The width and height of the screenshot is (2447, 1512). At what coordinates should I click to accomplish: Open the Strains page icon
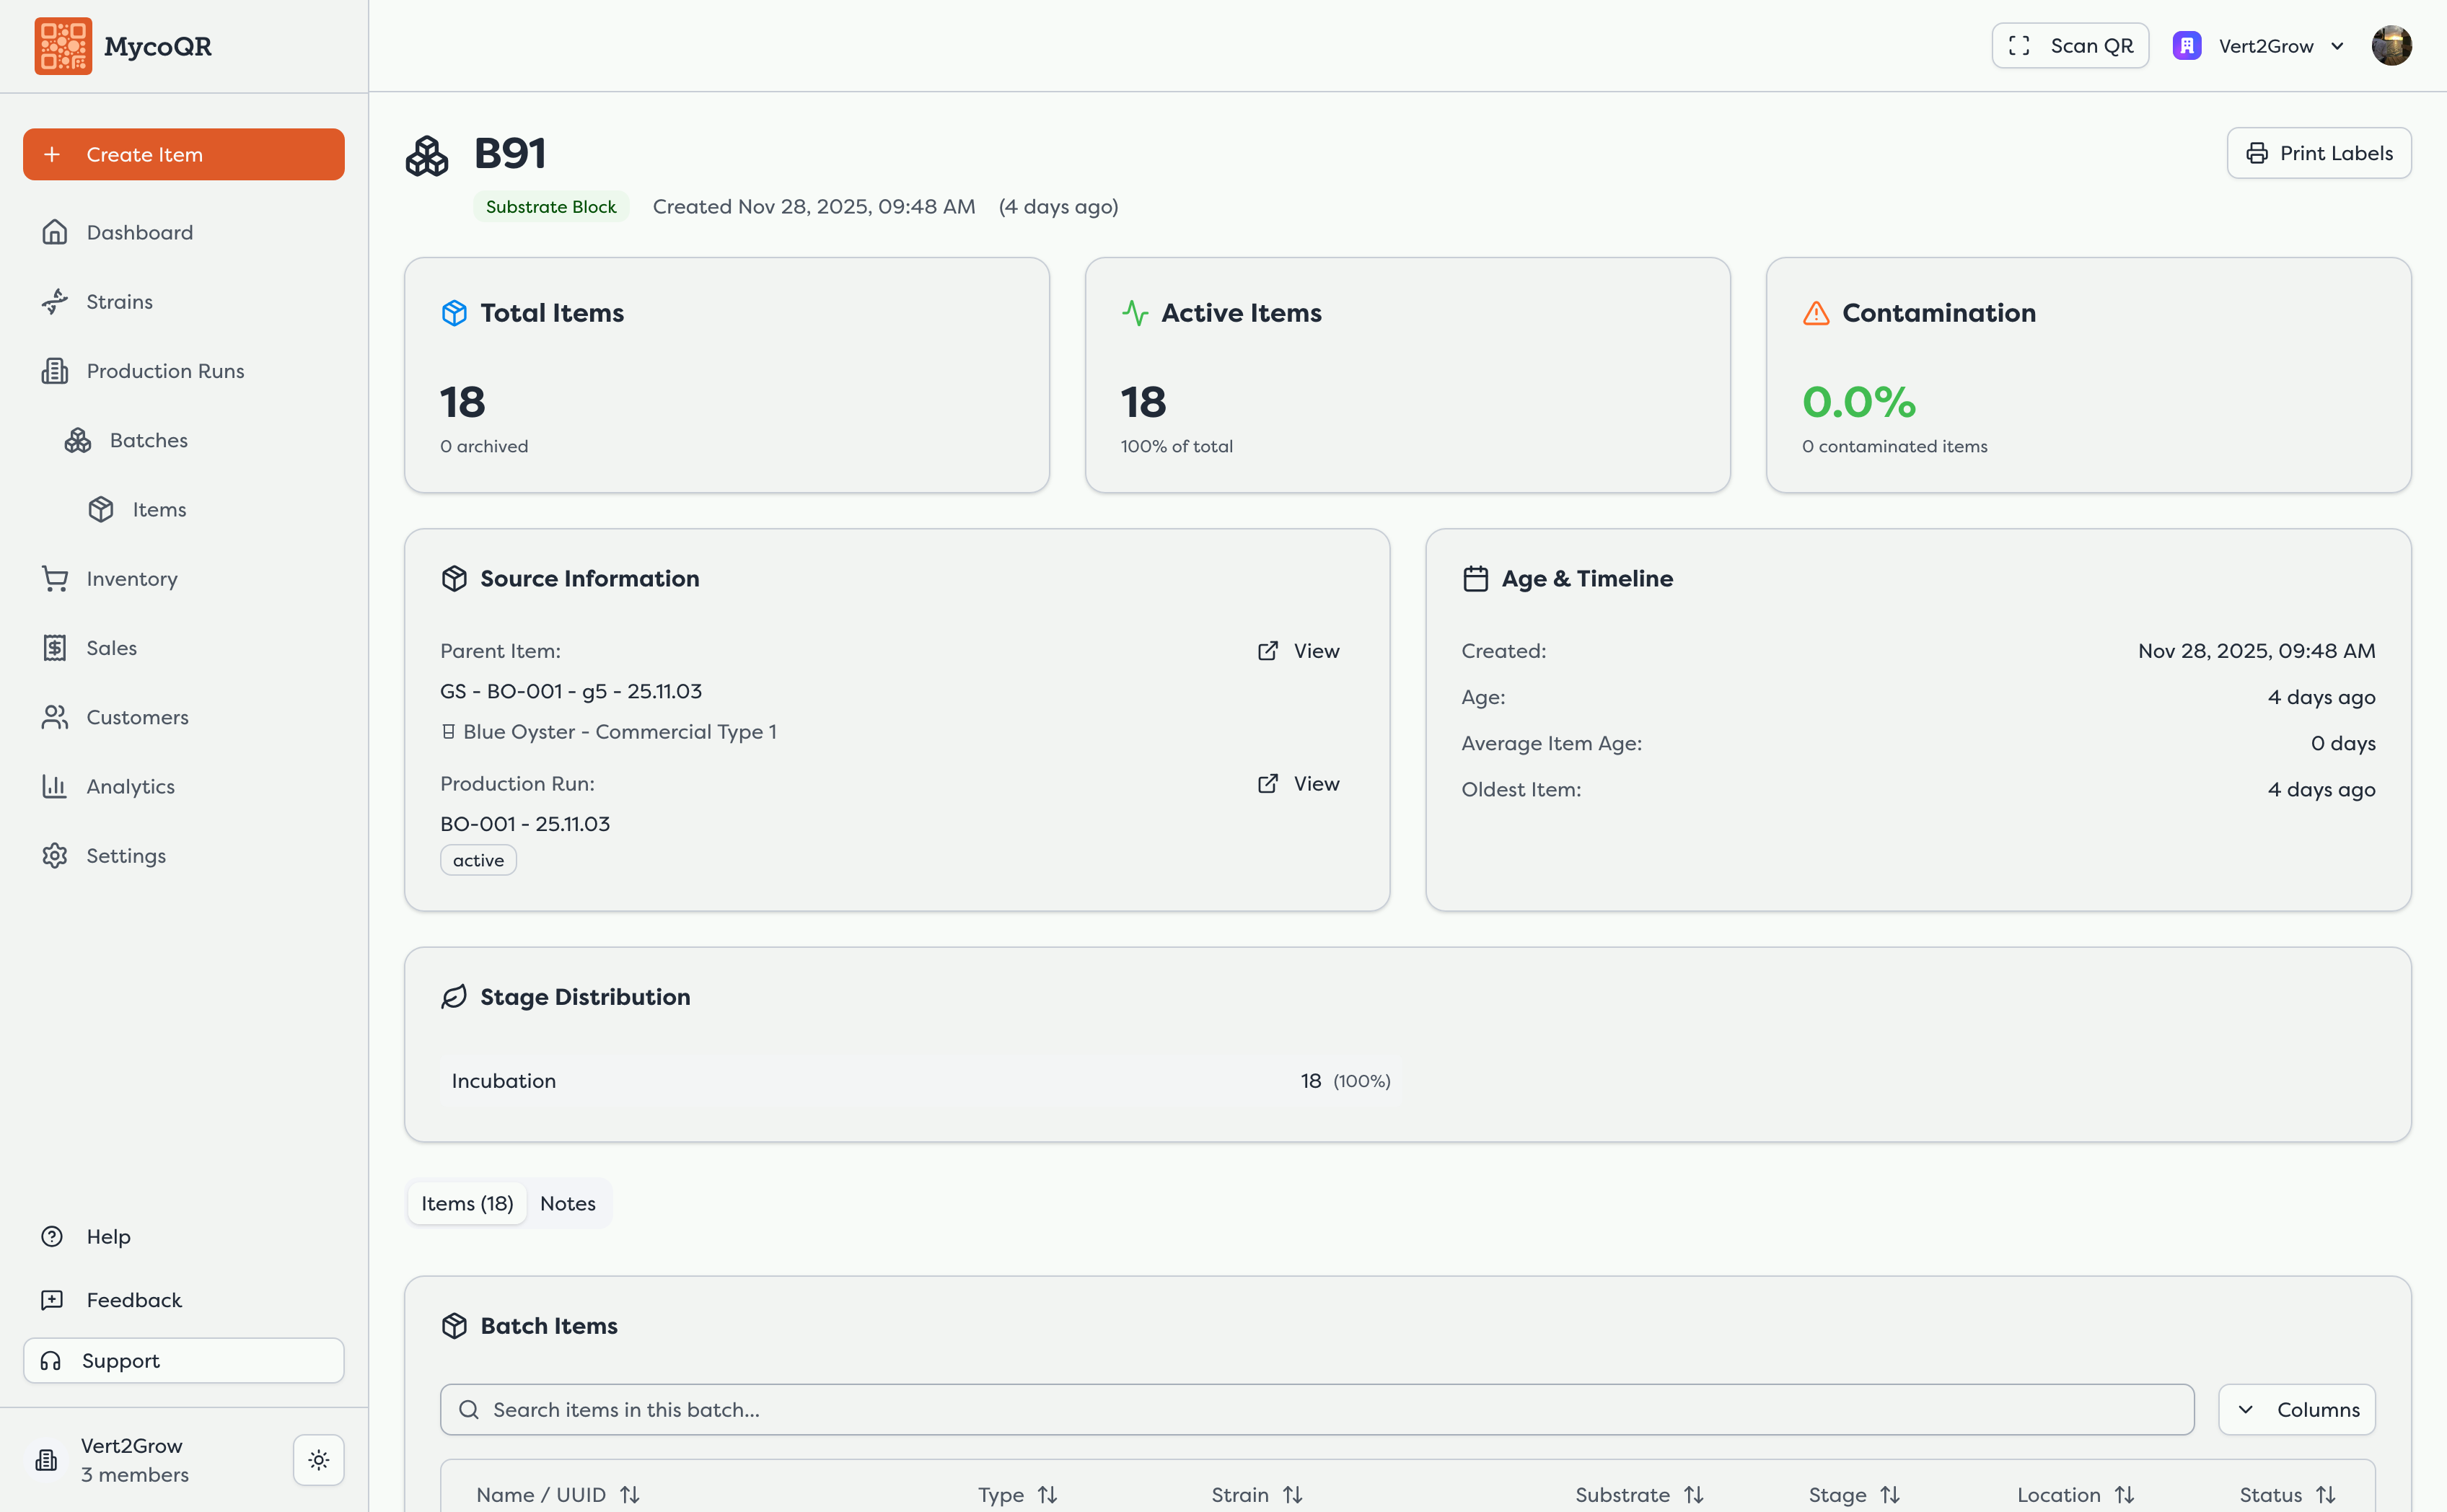tap(55, 302)
